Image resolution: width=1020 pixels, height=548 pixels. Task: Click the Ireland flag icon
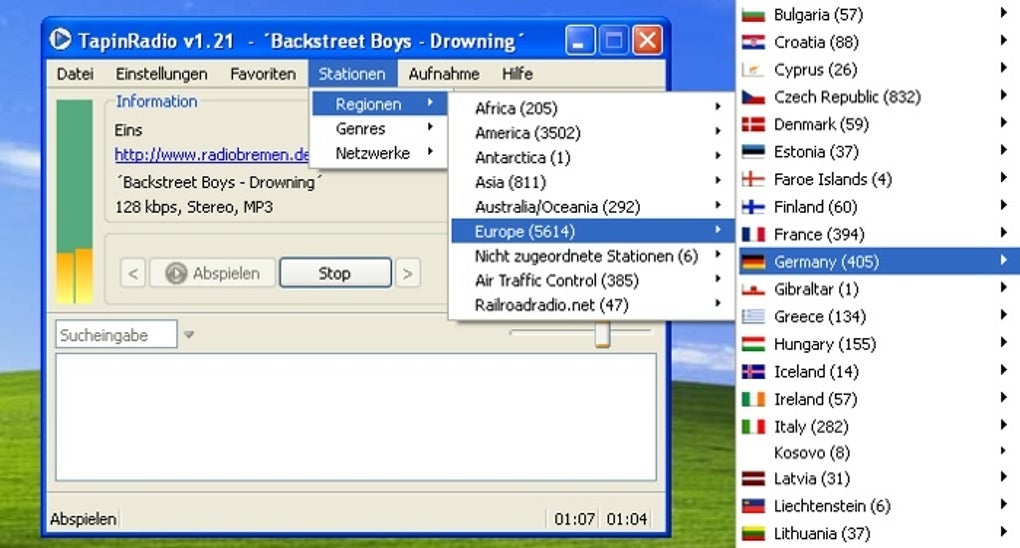coord(753,399)
